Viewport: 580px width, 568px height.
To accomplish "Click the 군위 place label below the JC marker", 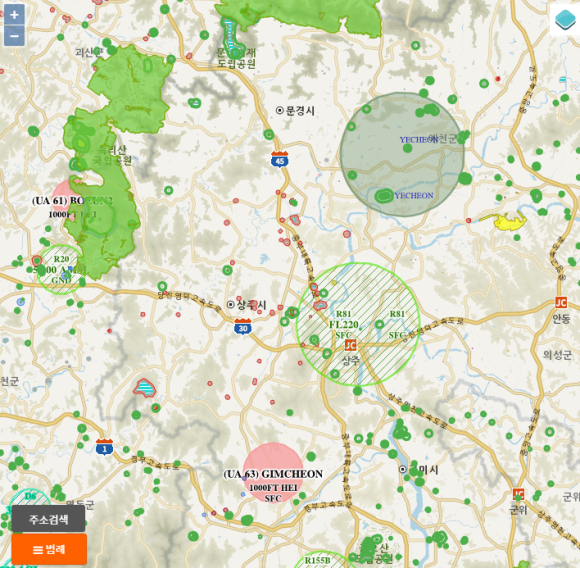I will click(x=518, y=510).
